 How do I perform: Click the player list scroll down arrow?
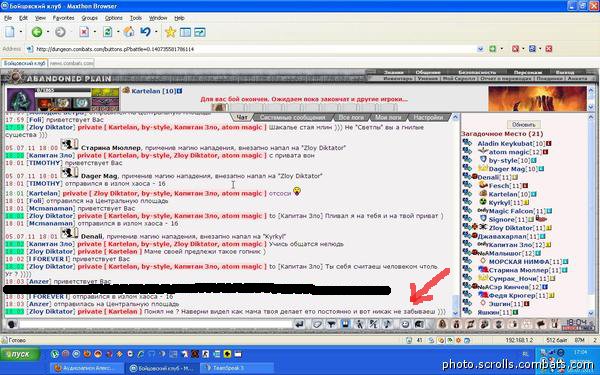pyautogui.click(x=592, y=313)
